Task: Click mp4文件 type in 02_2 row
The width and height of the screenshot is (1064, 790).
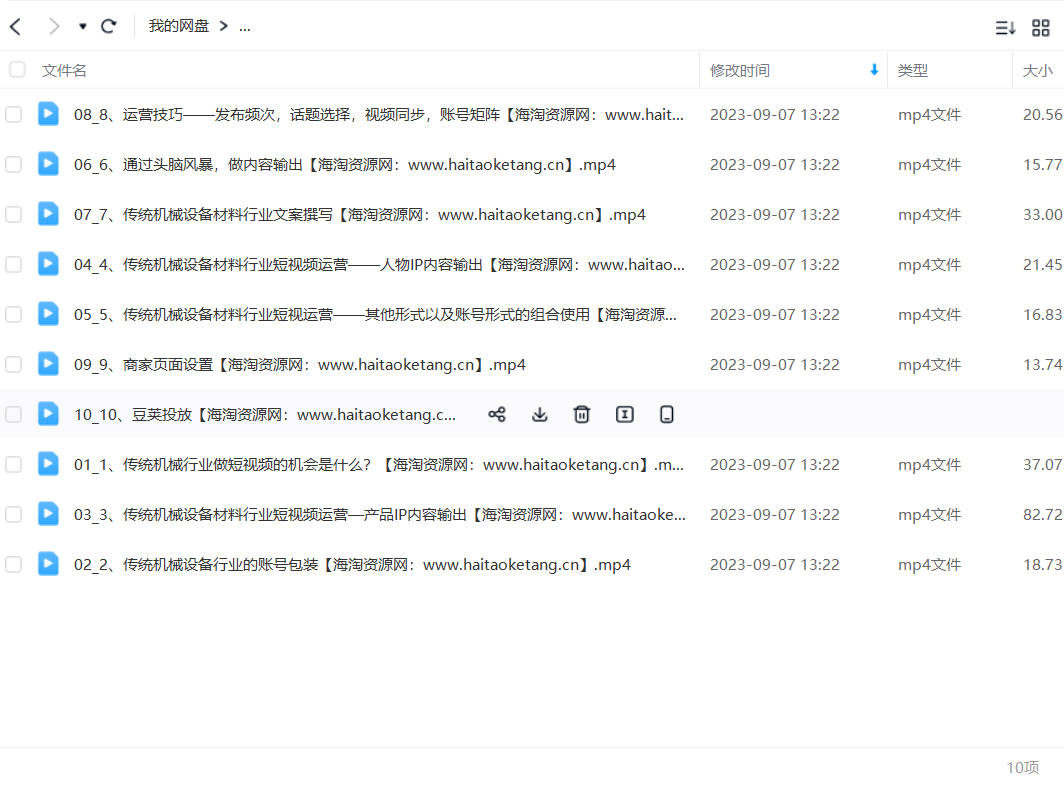Action: (930, 565)
